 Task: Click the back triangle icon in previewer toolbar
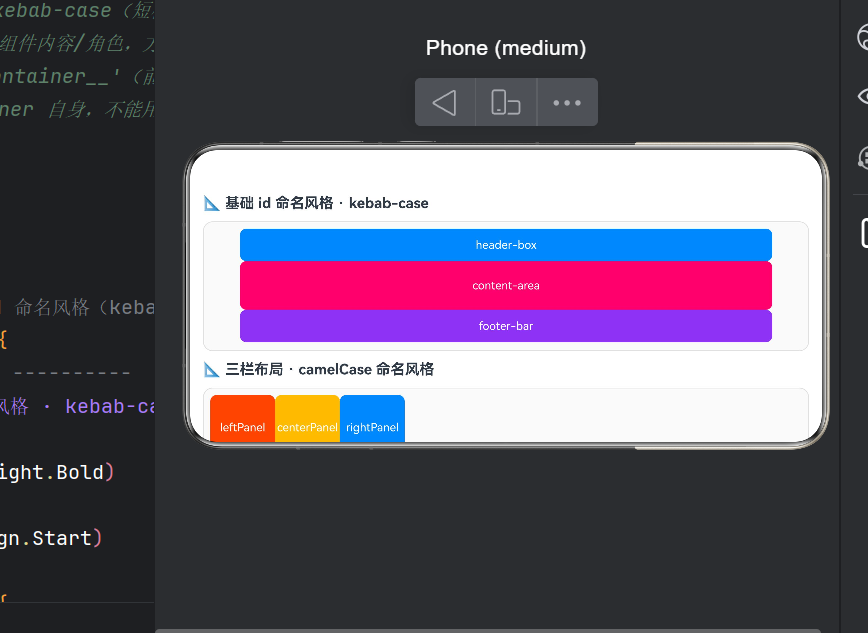point(445,102)
